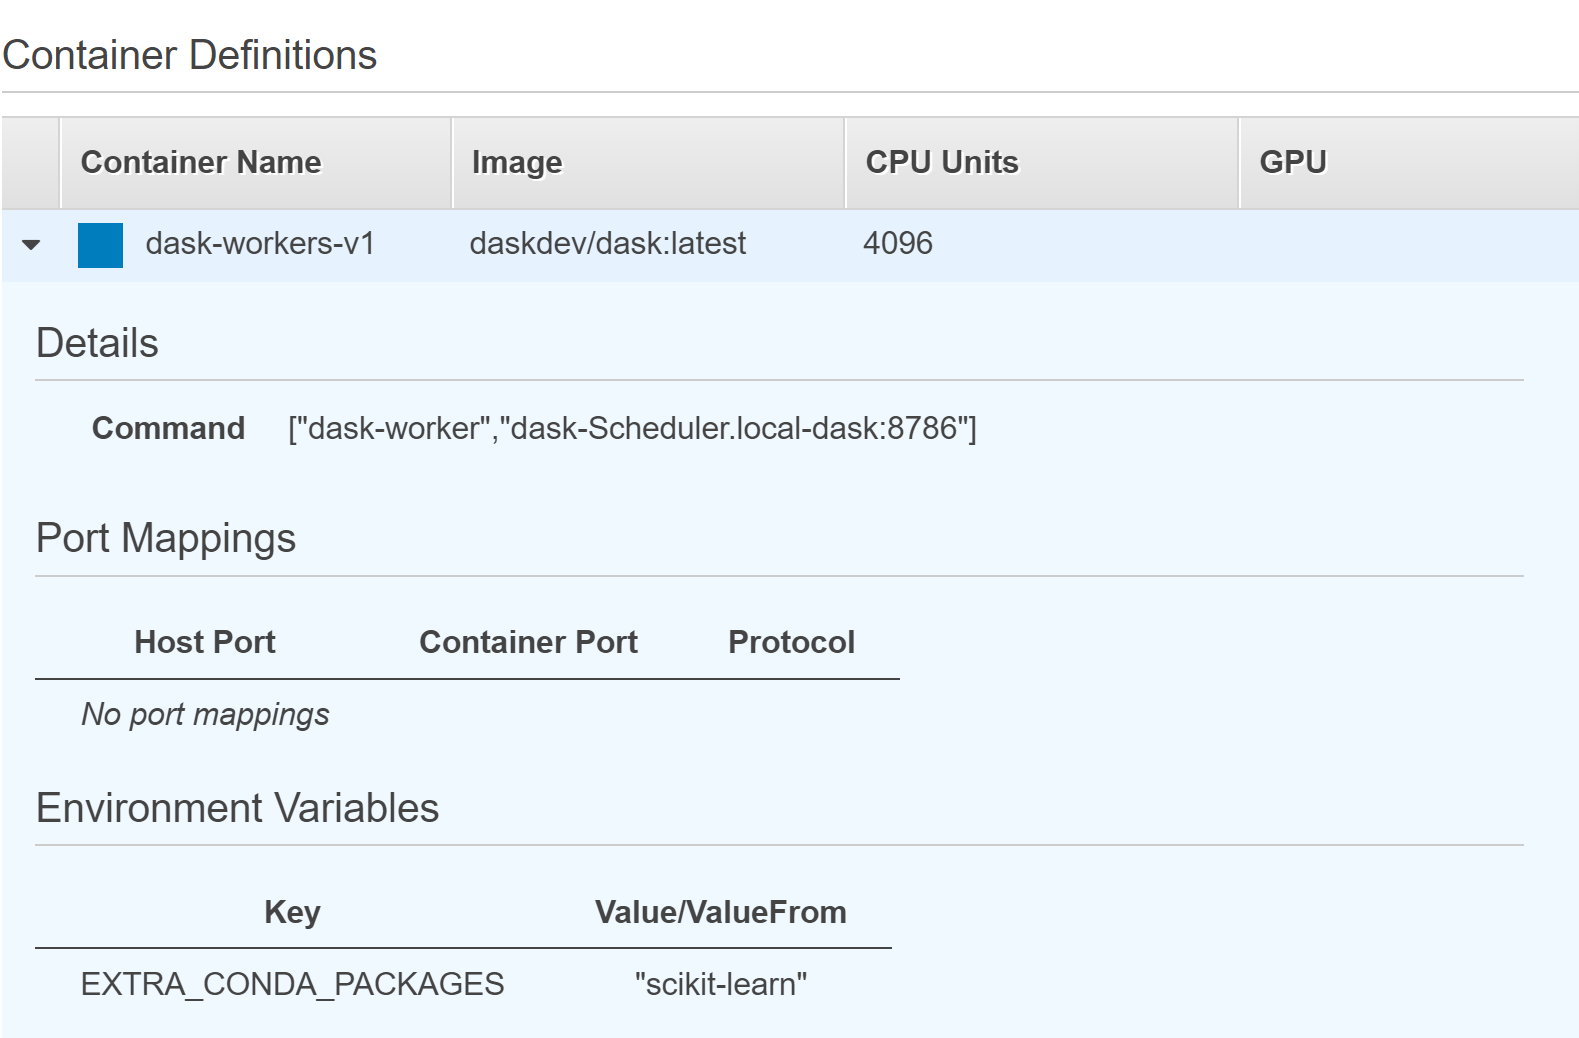This screenshot has height=1038, width=1579.
Task: Sort by Container Name column header
Action: coord(201,162)
